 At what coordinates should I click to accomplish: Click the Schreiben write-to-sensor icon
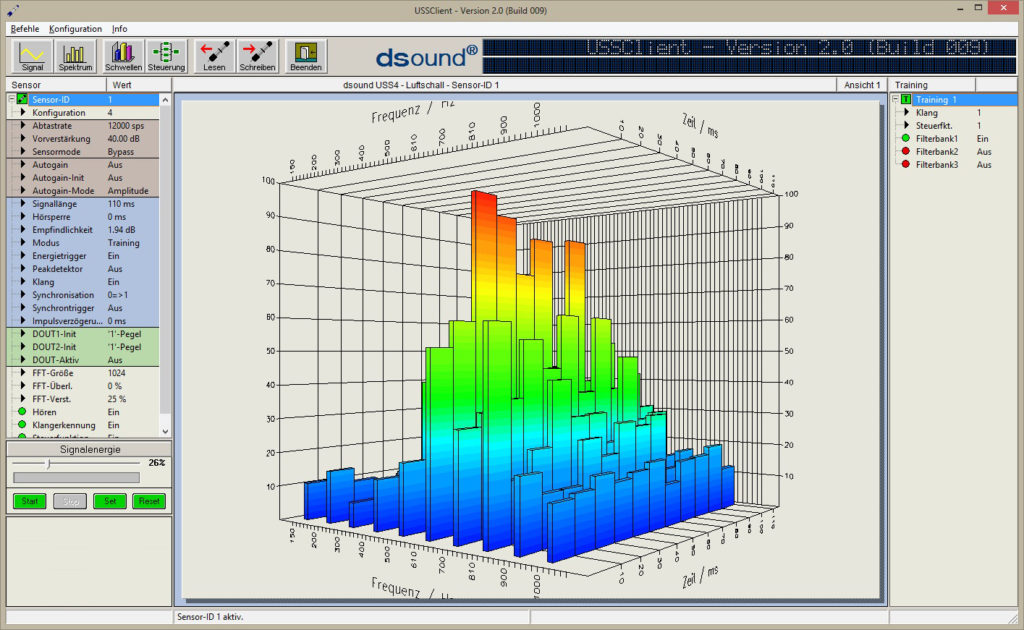(x=257, y=56)
